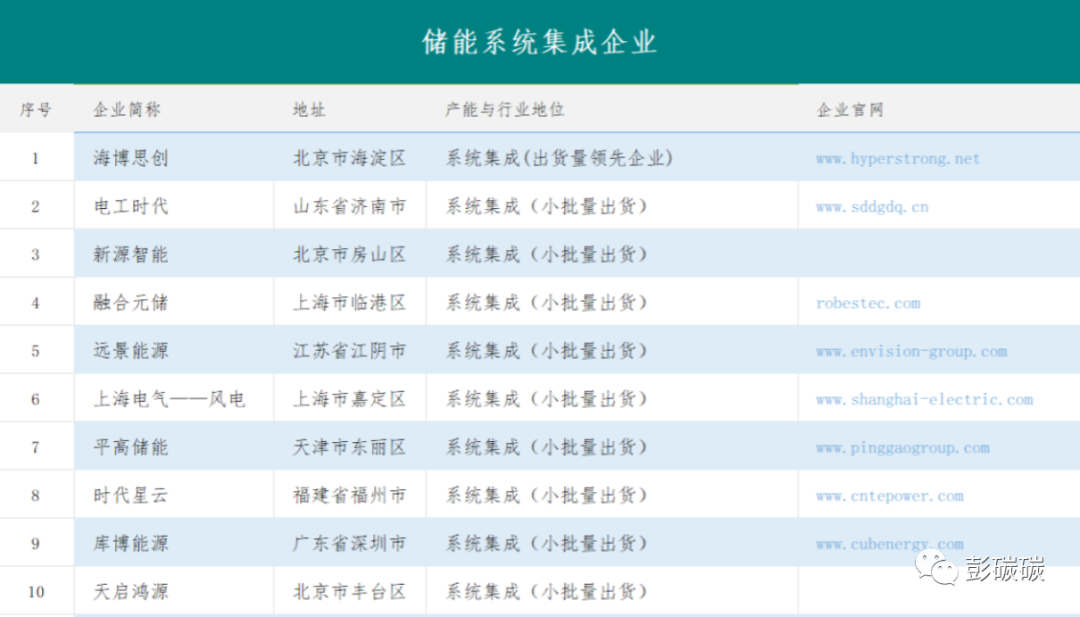Open the www.envision-group.com link
1080x617 pixels.
pos(911,351)
